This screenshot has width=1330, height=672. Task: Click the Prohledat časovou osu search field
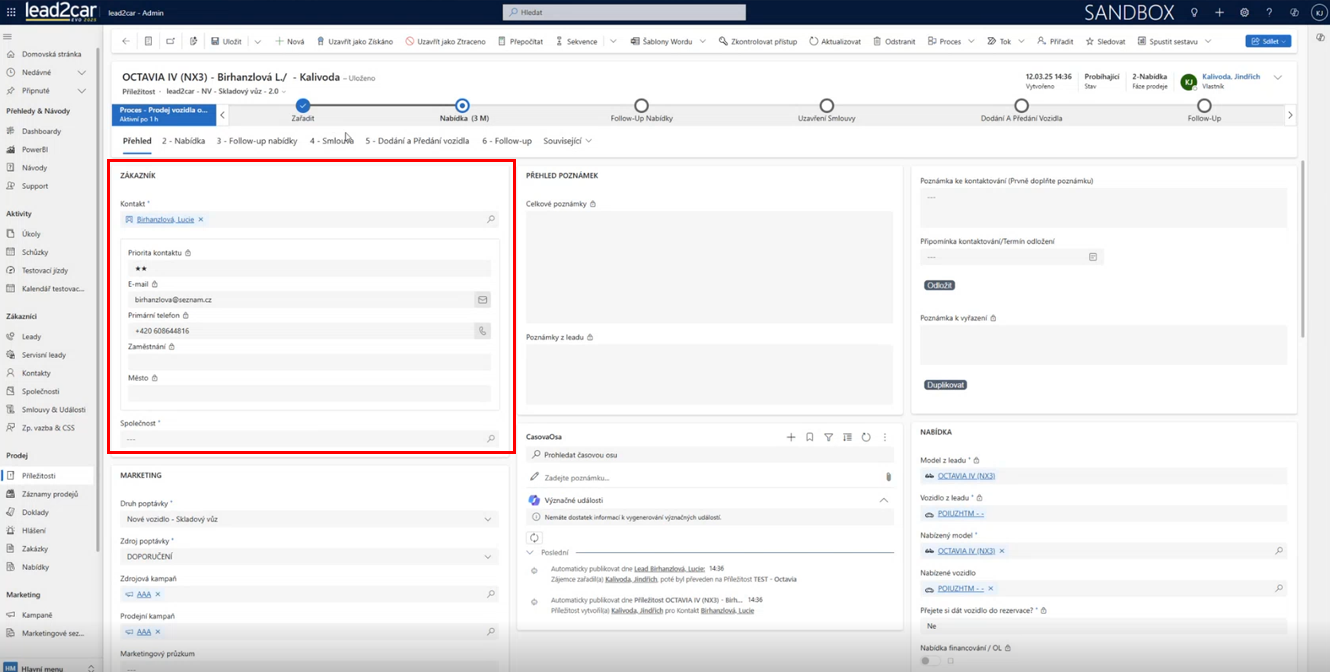click(710, 455)
